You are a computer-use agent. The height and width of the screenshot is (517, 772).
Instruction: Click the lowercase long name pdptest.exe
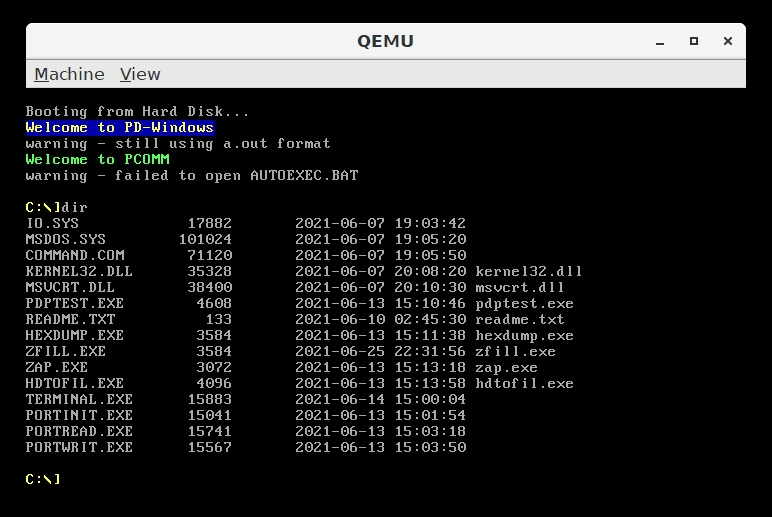pyautogui.click(x=524, y=304)
